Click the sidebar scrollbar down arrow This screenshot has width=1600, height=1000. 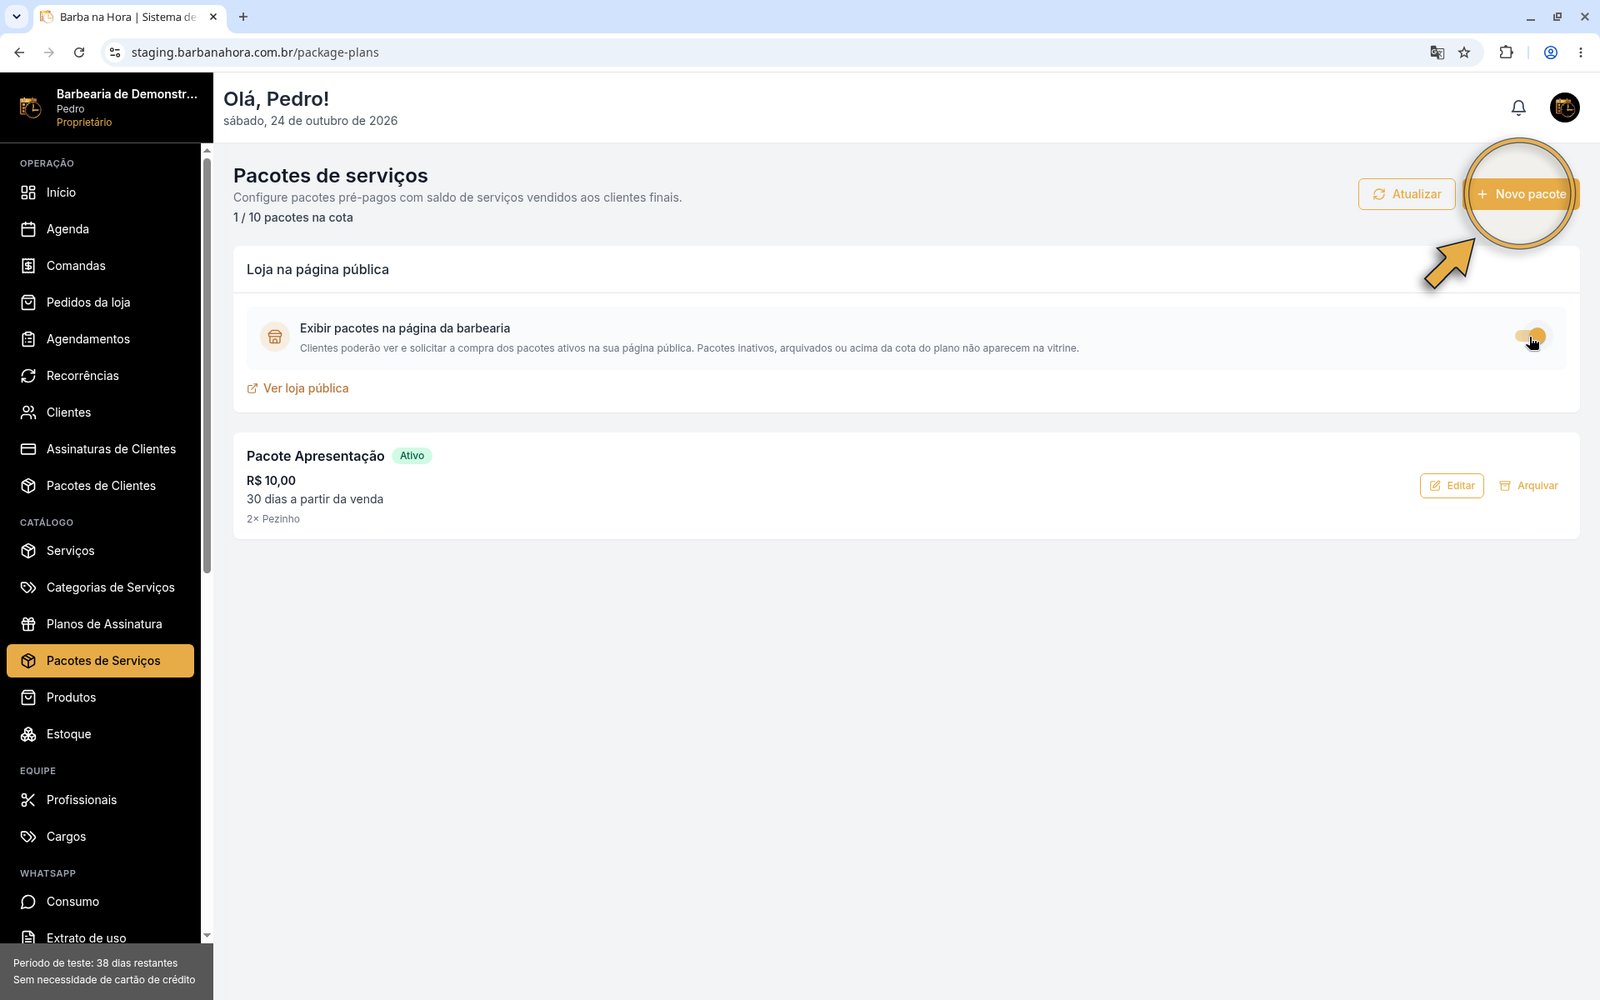click(207, 936)
